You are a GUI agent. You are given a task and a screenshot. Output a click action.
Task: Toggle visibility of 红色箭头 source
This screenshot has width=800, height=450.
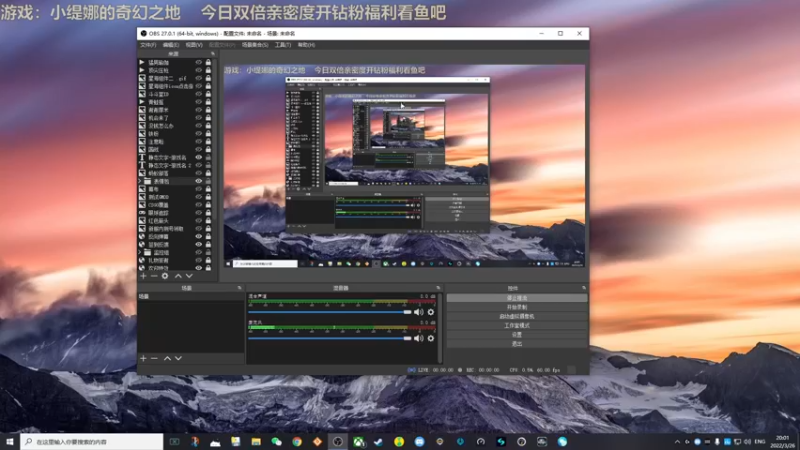tap(199, 220)
